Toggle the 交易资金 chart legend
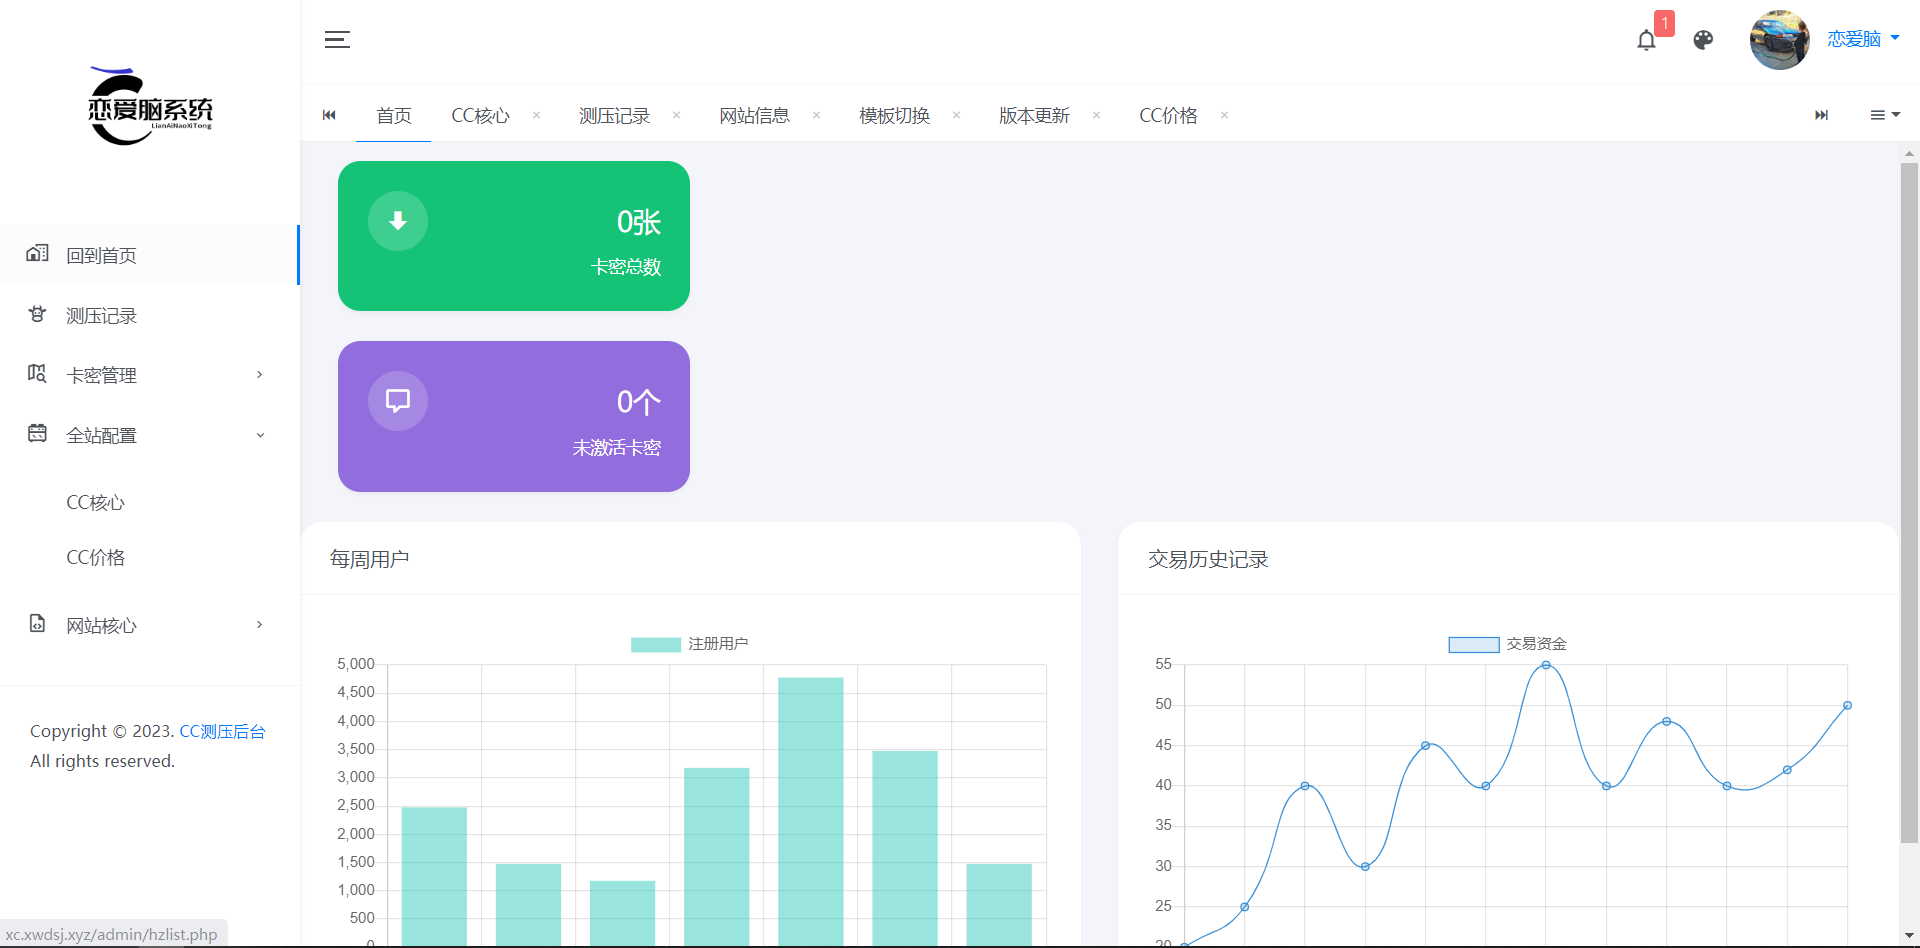 pos(1507,644)
